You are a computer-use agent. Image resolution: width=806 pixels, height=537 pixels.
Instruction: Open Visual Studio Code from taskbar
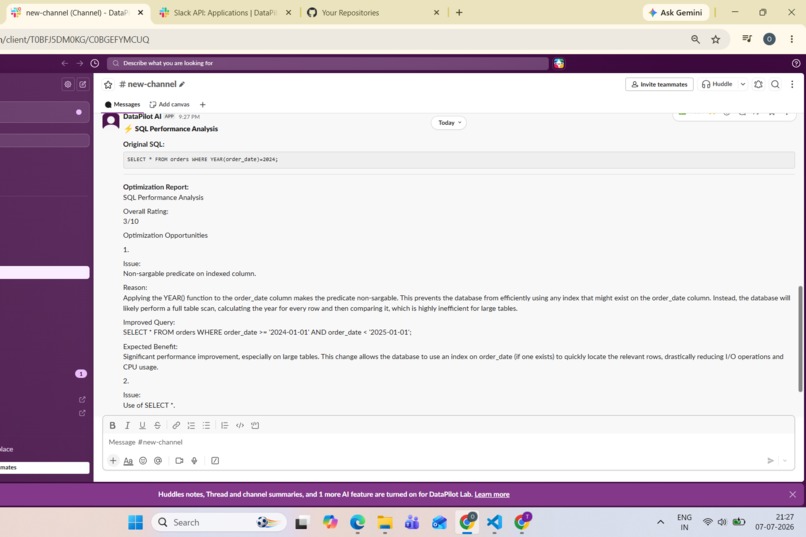click(494, 523)
